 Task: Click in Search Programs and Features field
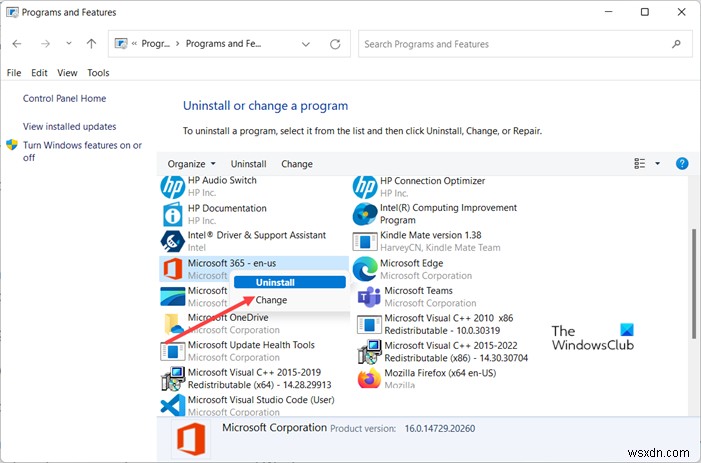[525, 44]
